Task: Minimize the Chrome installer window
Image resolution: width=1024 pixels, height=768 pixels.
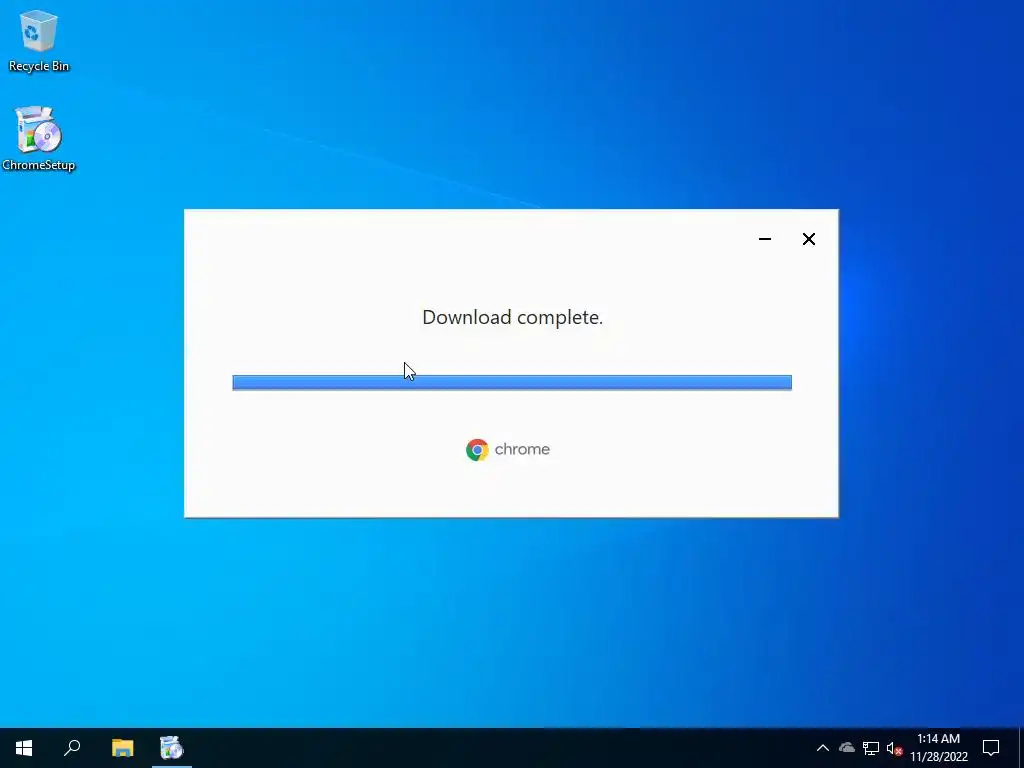Action: click(765, 239)
